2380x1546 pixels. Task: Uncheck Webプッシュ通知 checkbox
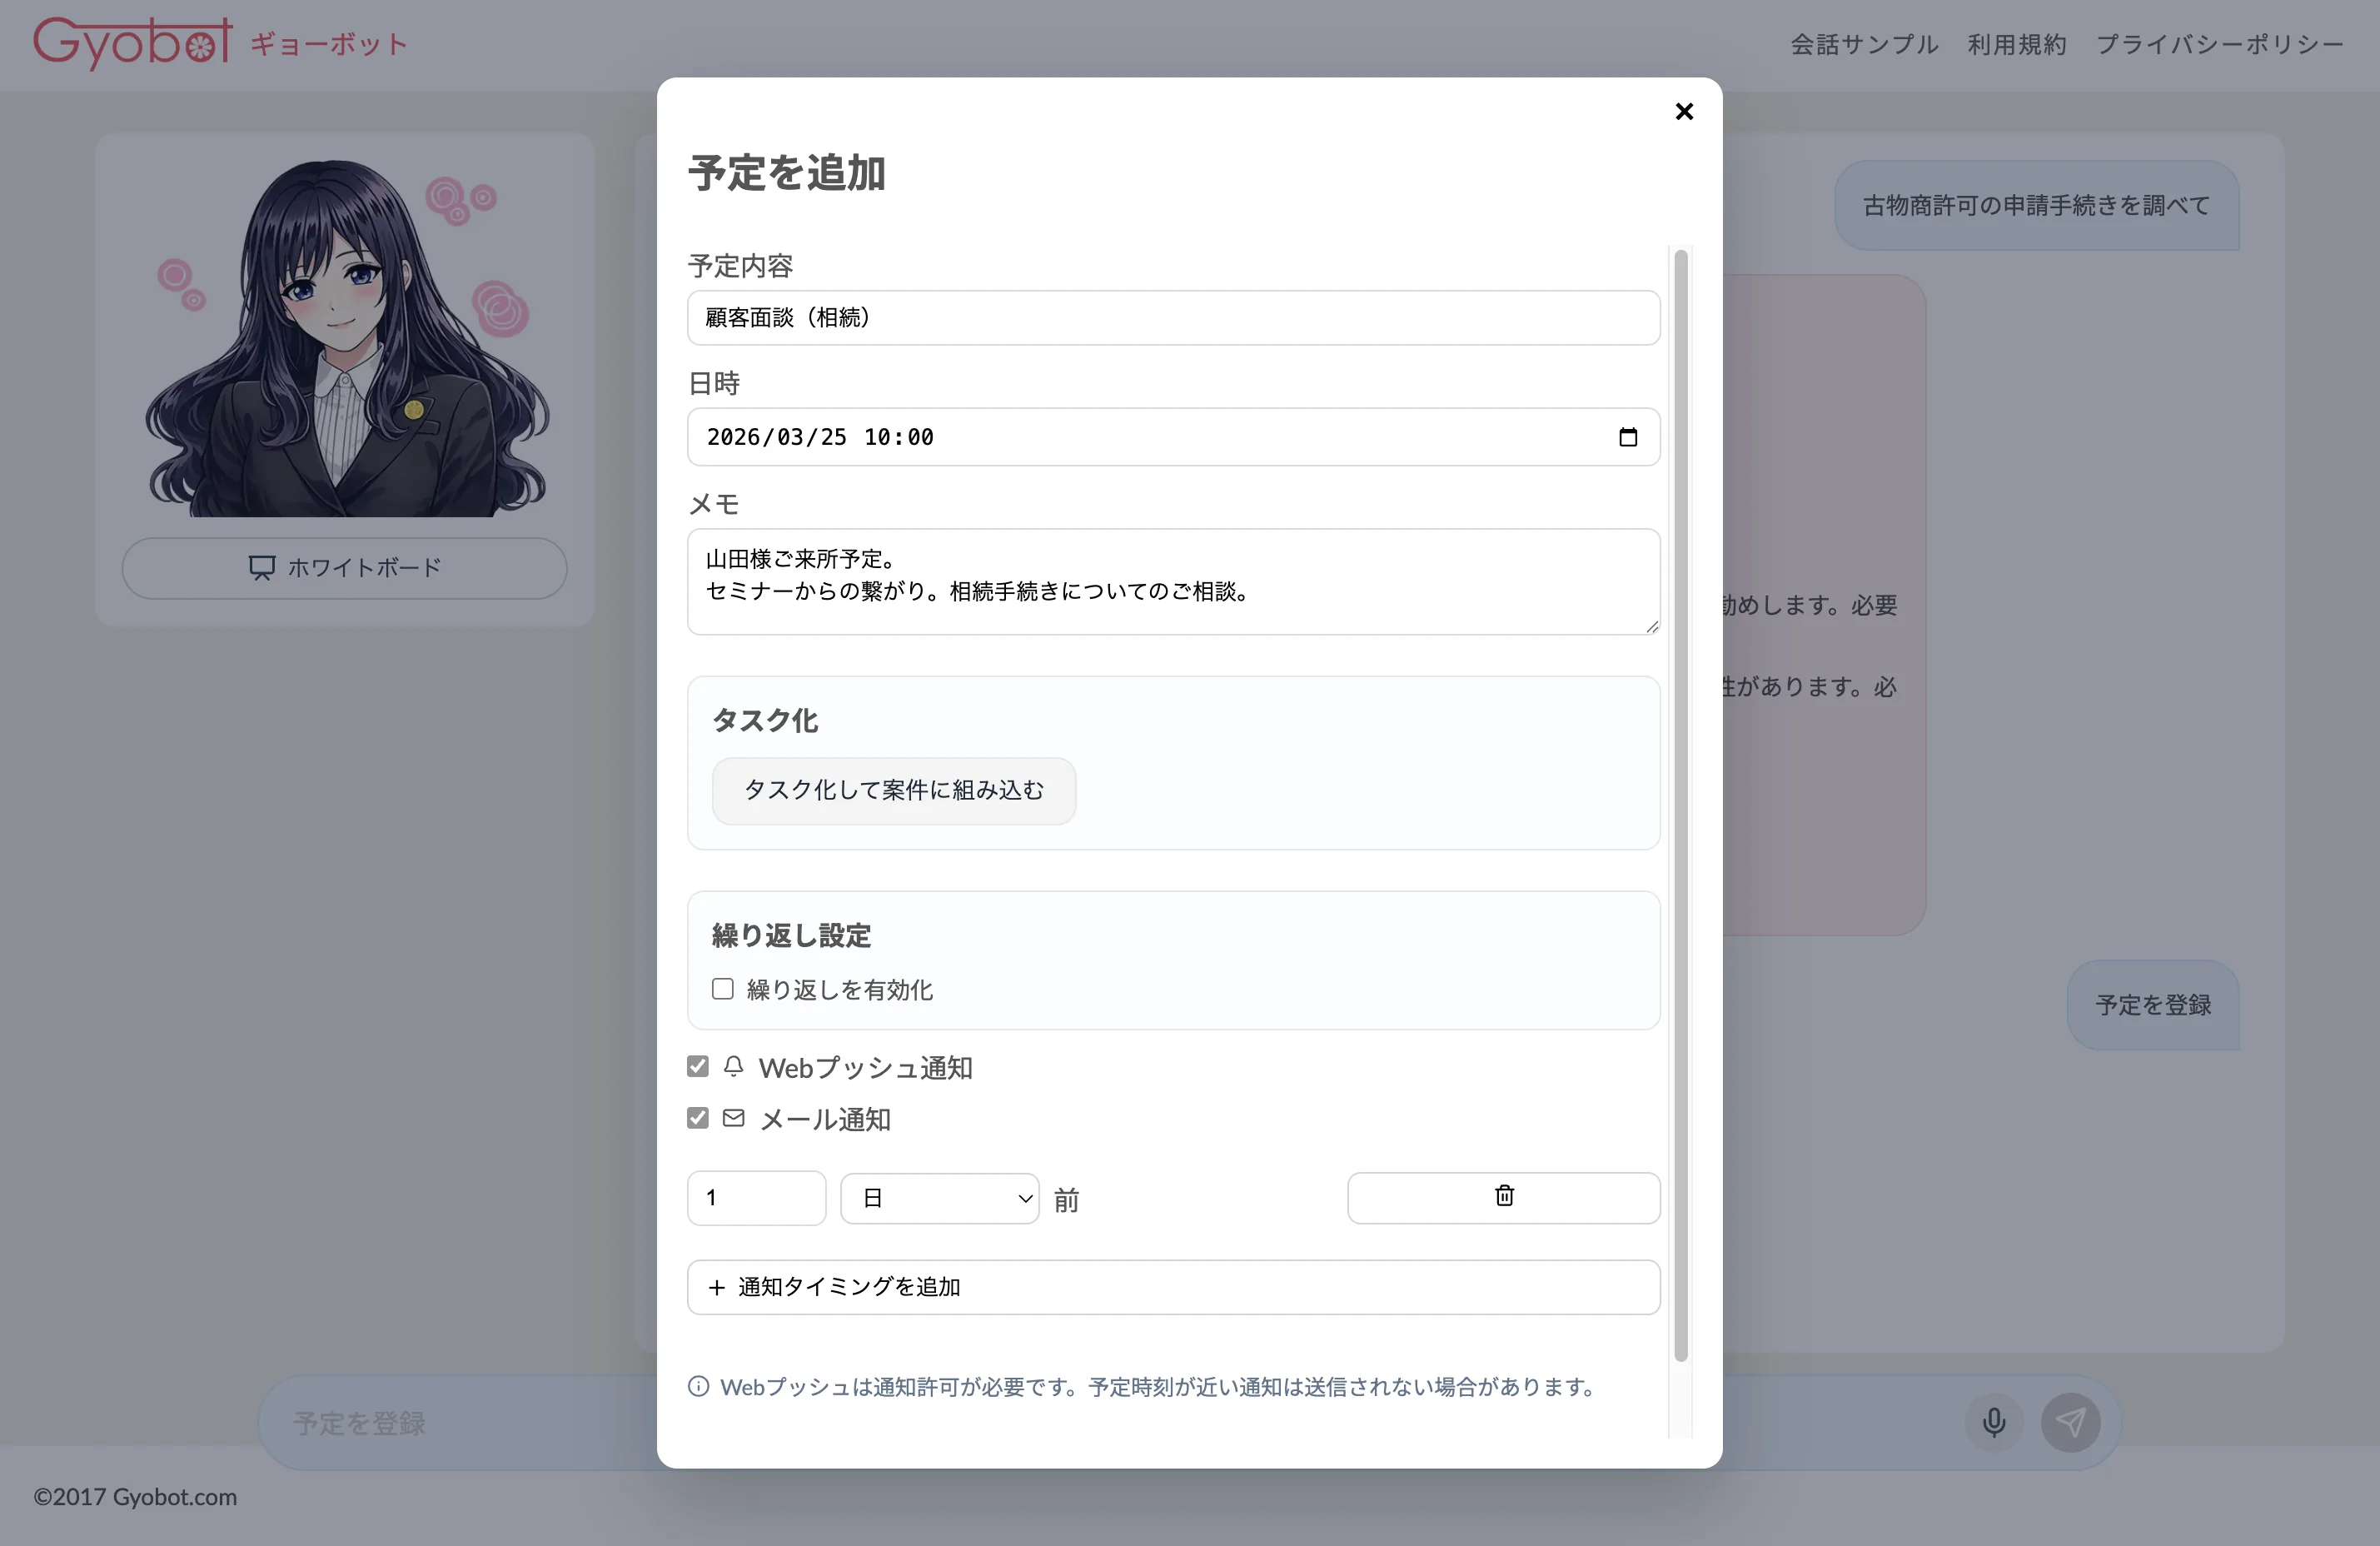(698, 1067)
